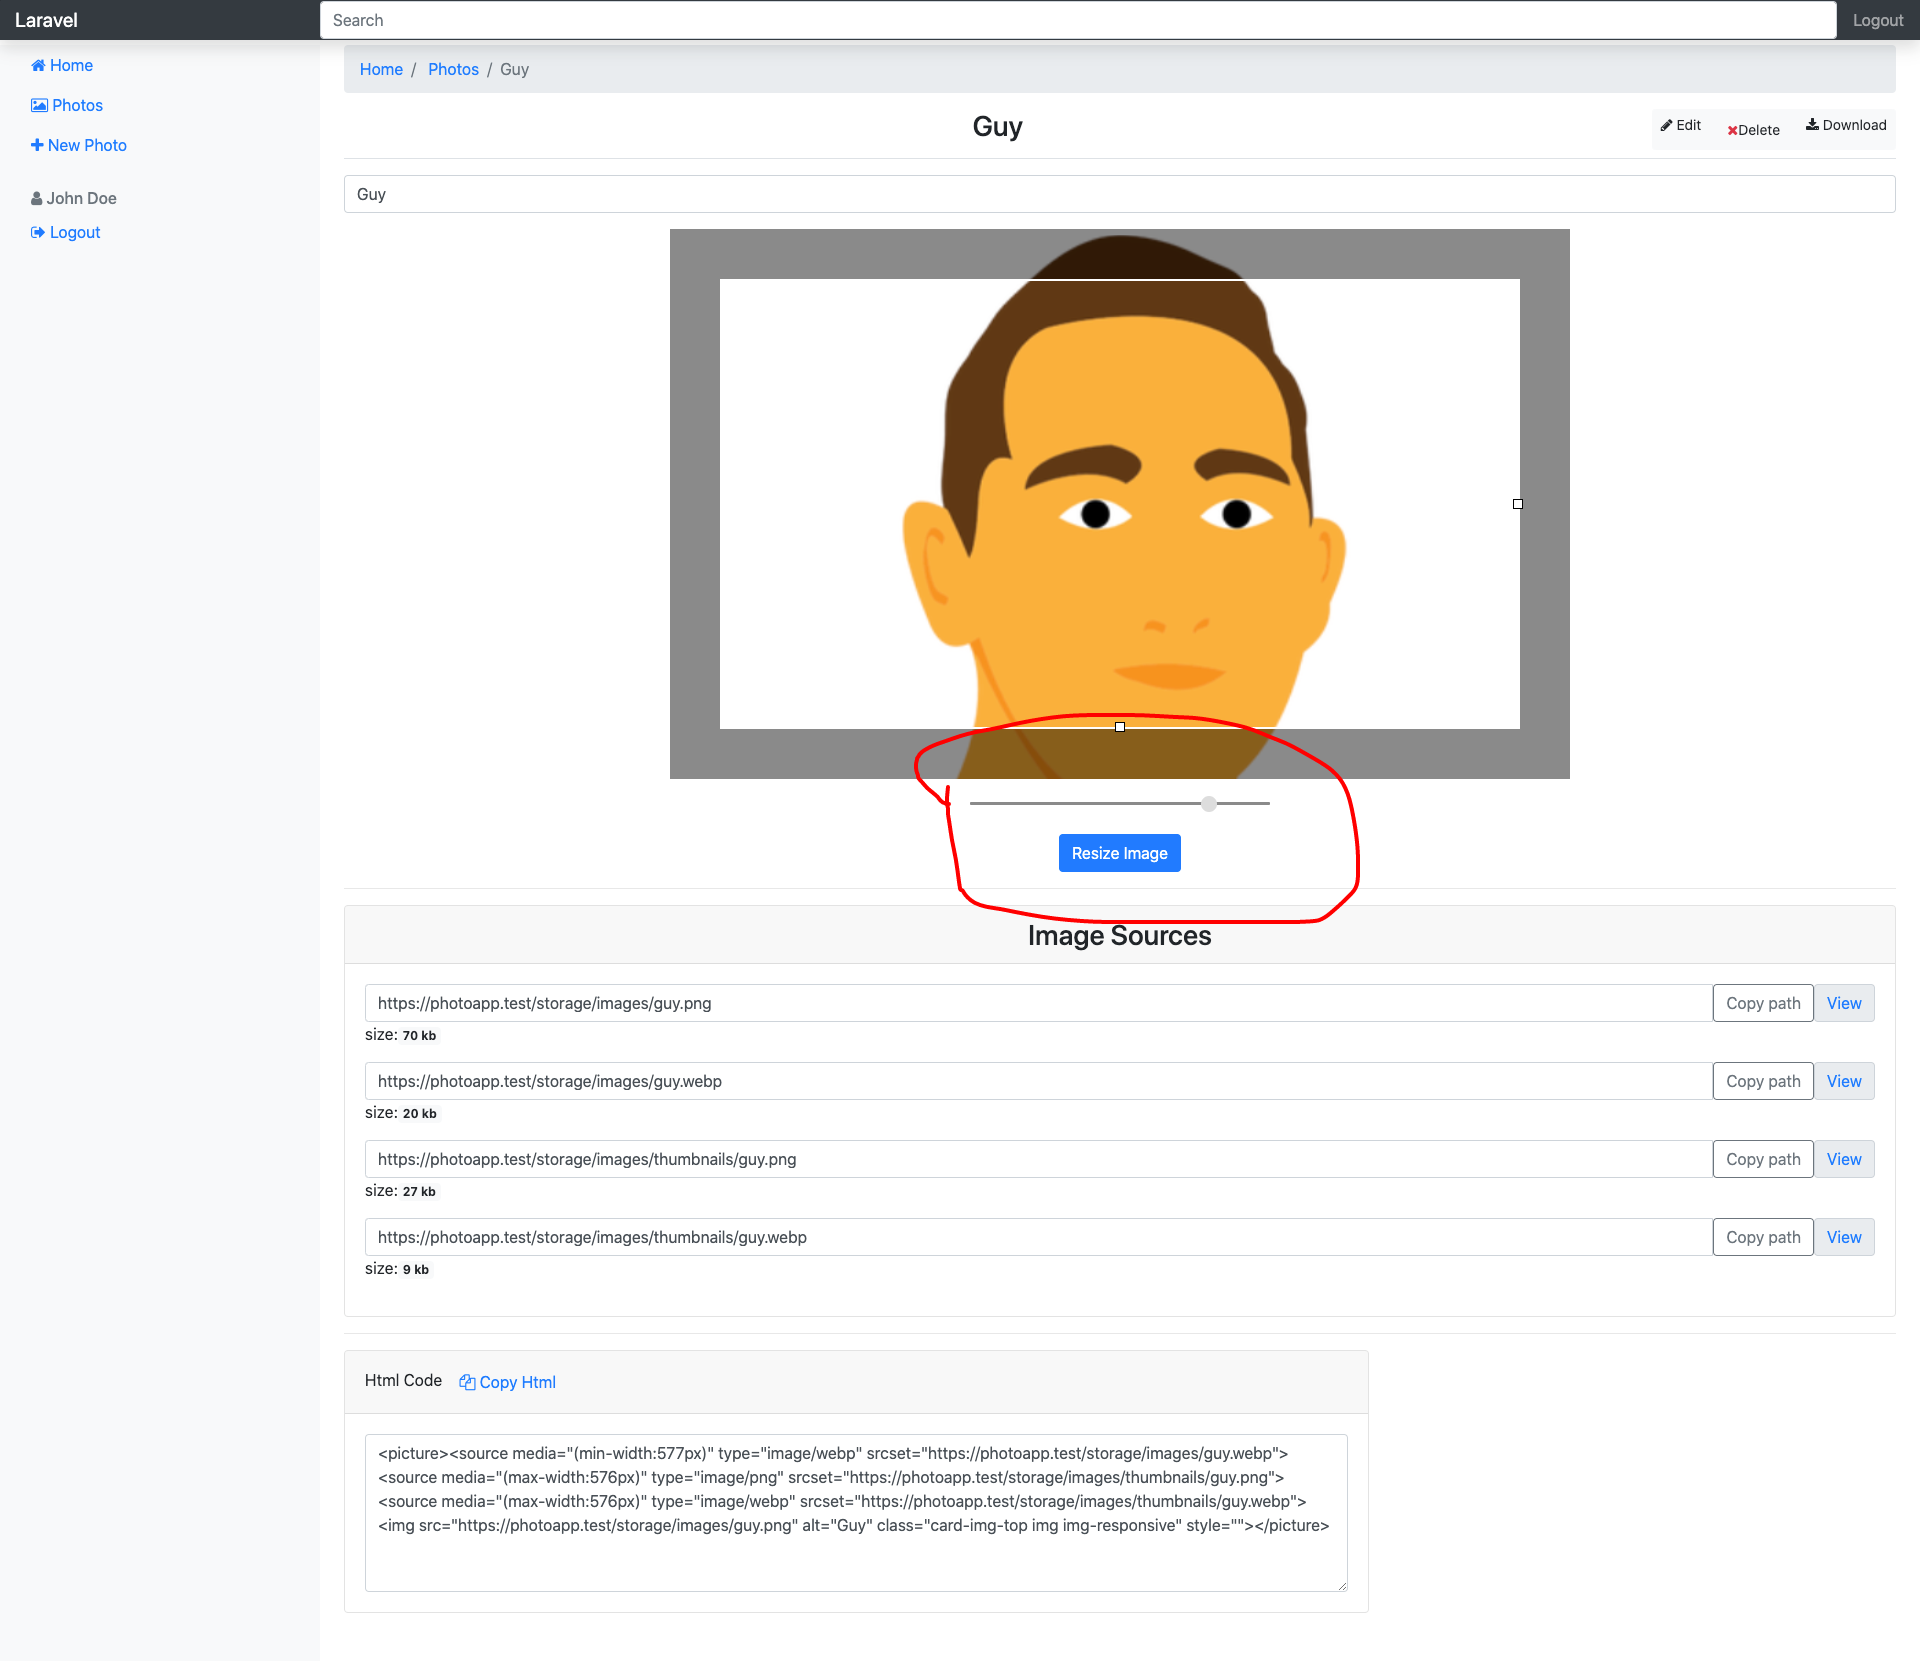The image size is (1920, 1661).
Task: Grab the right-edge crop handle
Action: click(x=1518, y=504)
